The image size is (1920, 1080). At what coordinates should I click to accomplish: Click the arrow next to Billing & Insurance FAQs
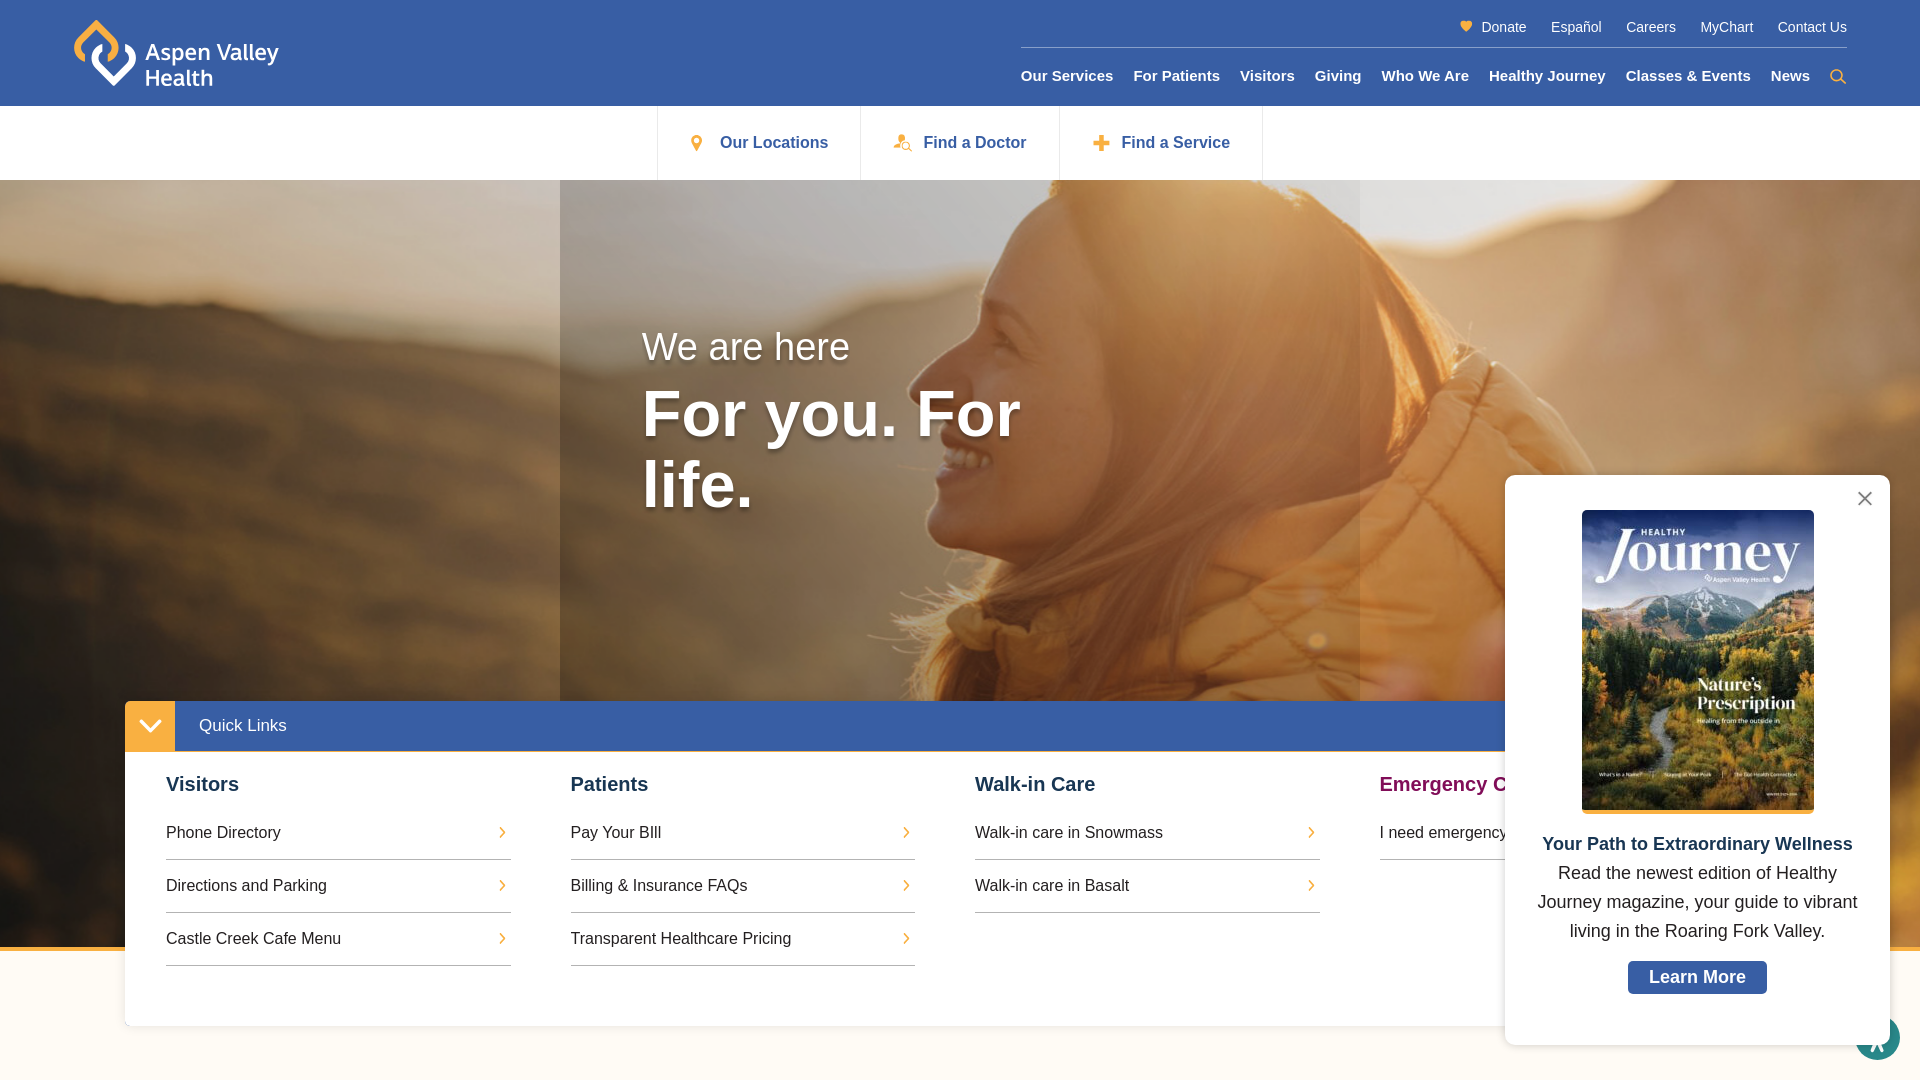(x=906, y=886)
